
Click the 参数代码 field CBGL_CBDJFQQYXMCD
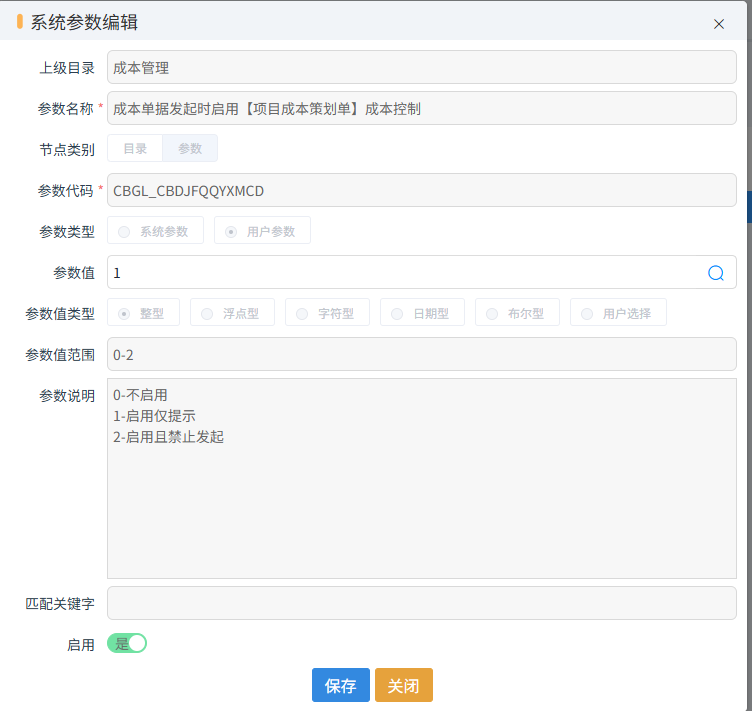click(x=422, y=190)
